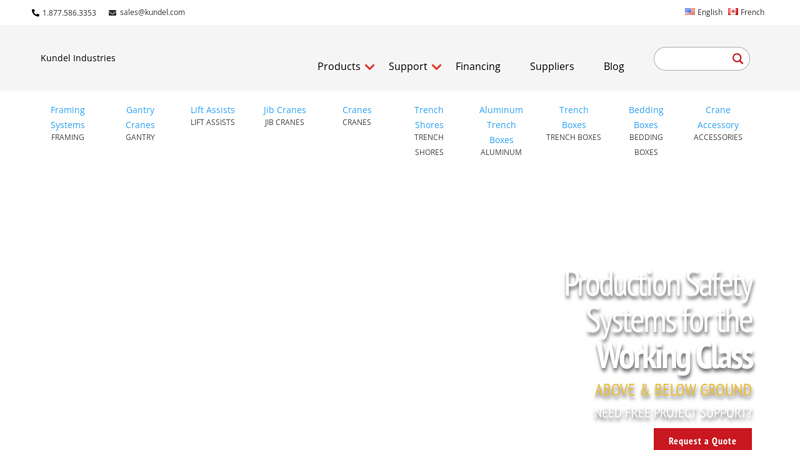The width and height of the screenshot is (800, 450).
Task: Click the phone icon in top bar
Action: pyautogui.click(x=35, y=13)
